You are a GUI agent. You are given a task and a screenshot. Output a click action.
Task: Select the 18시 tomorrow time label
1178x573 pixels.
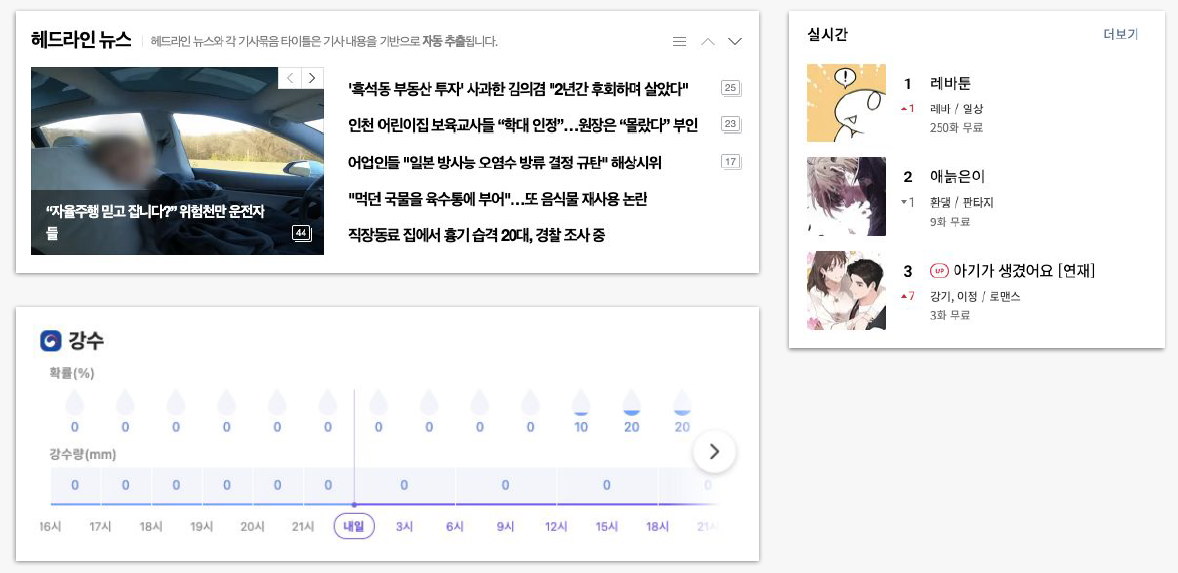pos(657,526)
